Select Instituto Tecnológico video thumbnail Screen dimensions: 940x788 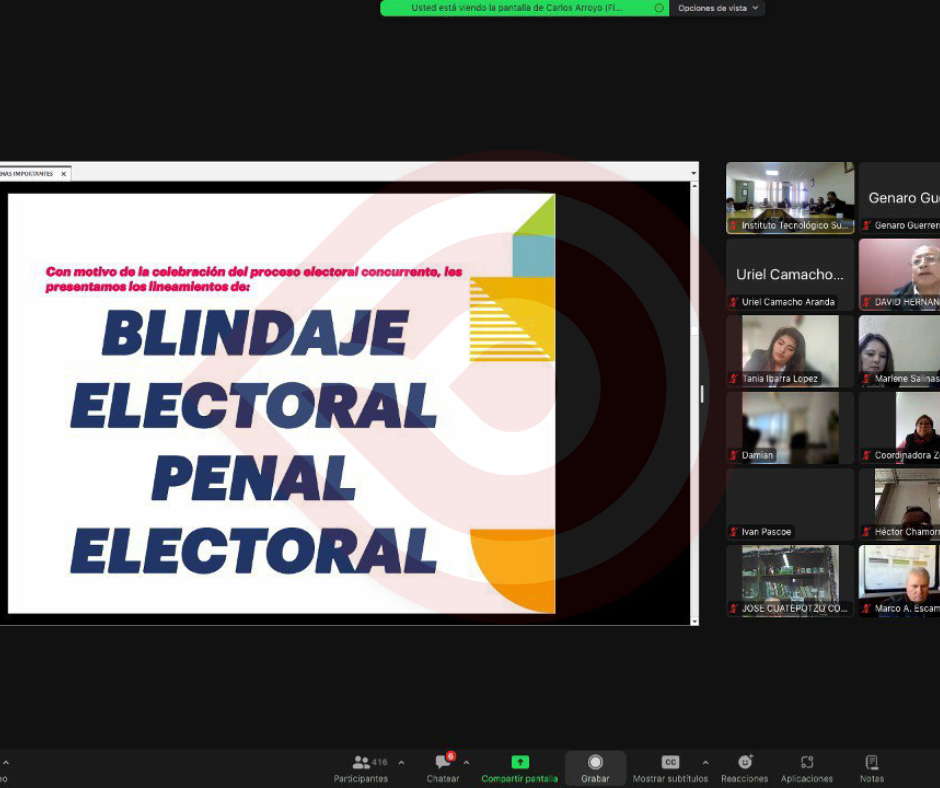[790, 197]
